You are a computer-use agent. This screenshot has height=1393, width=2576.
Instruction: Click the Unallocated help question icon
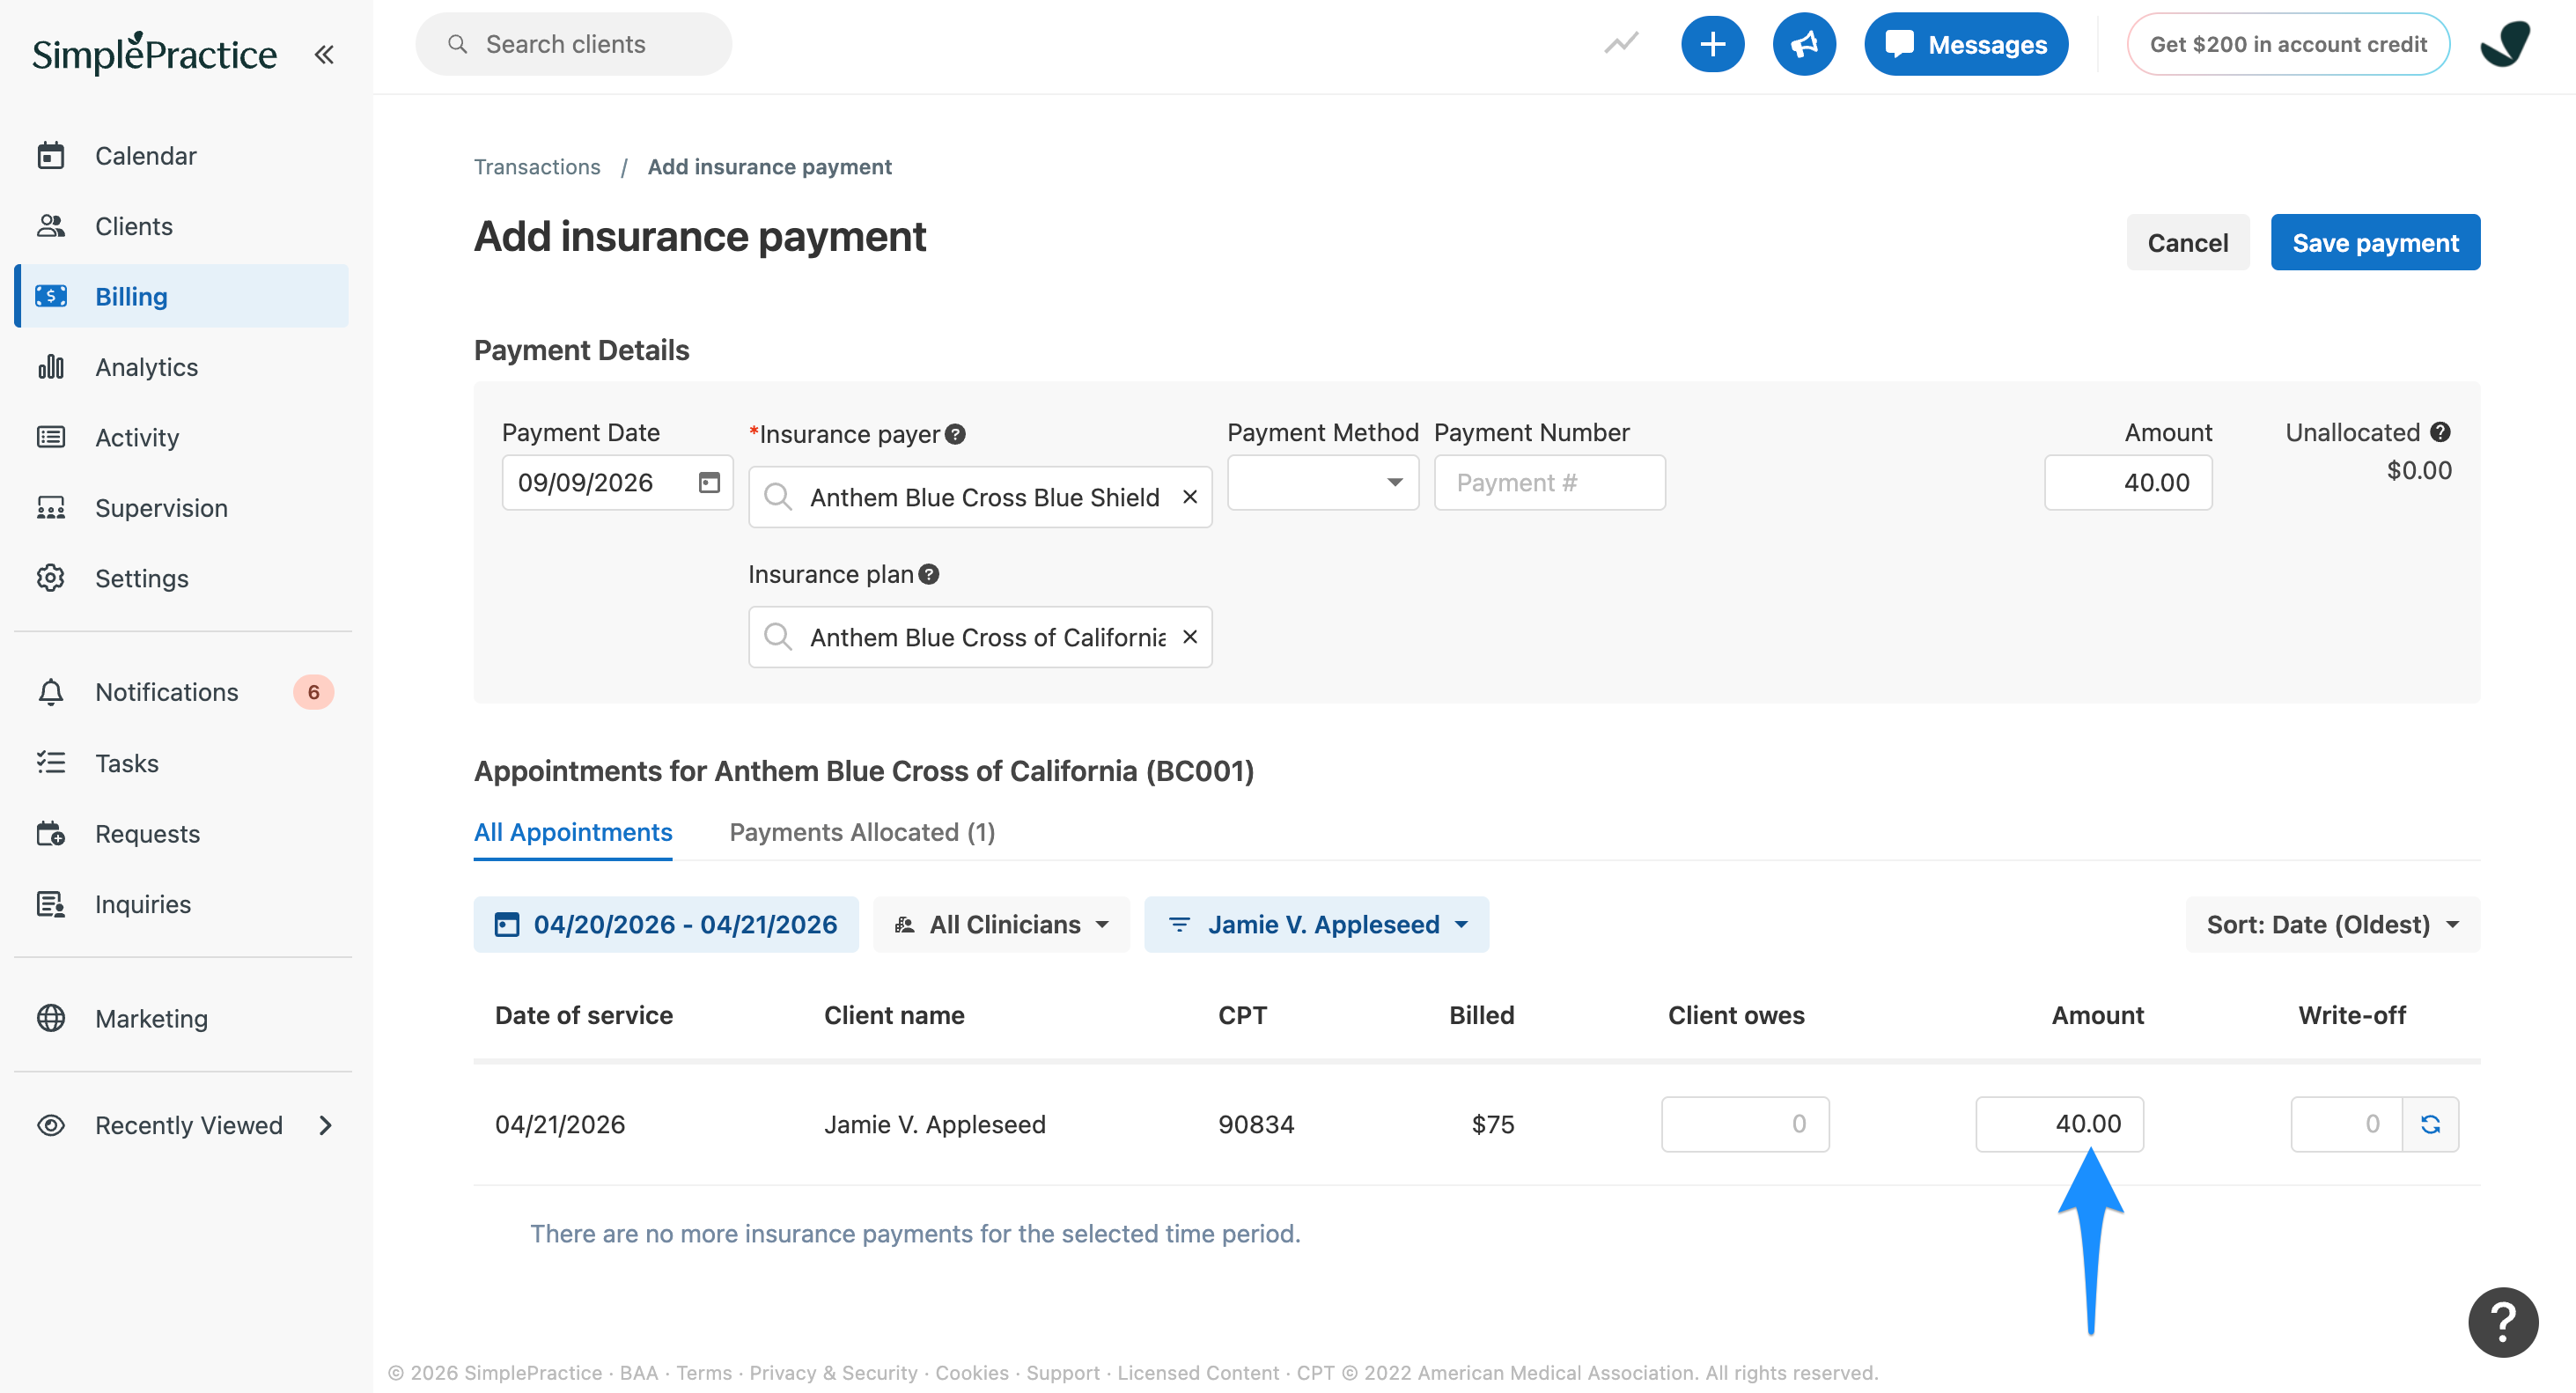(x=2440, y=432)
